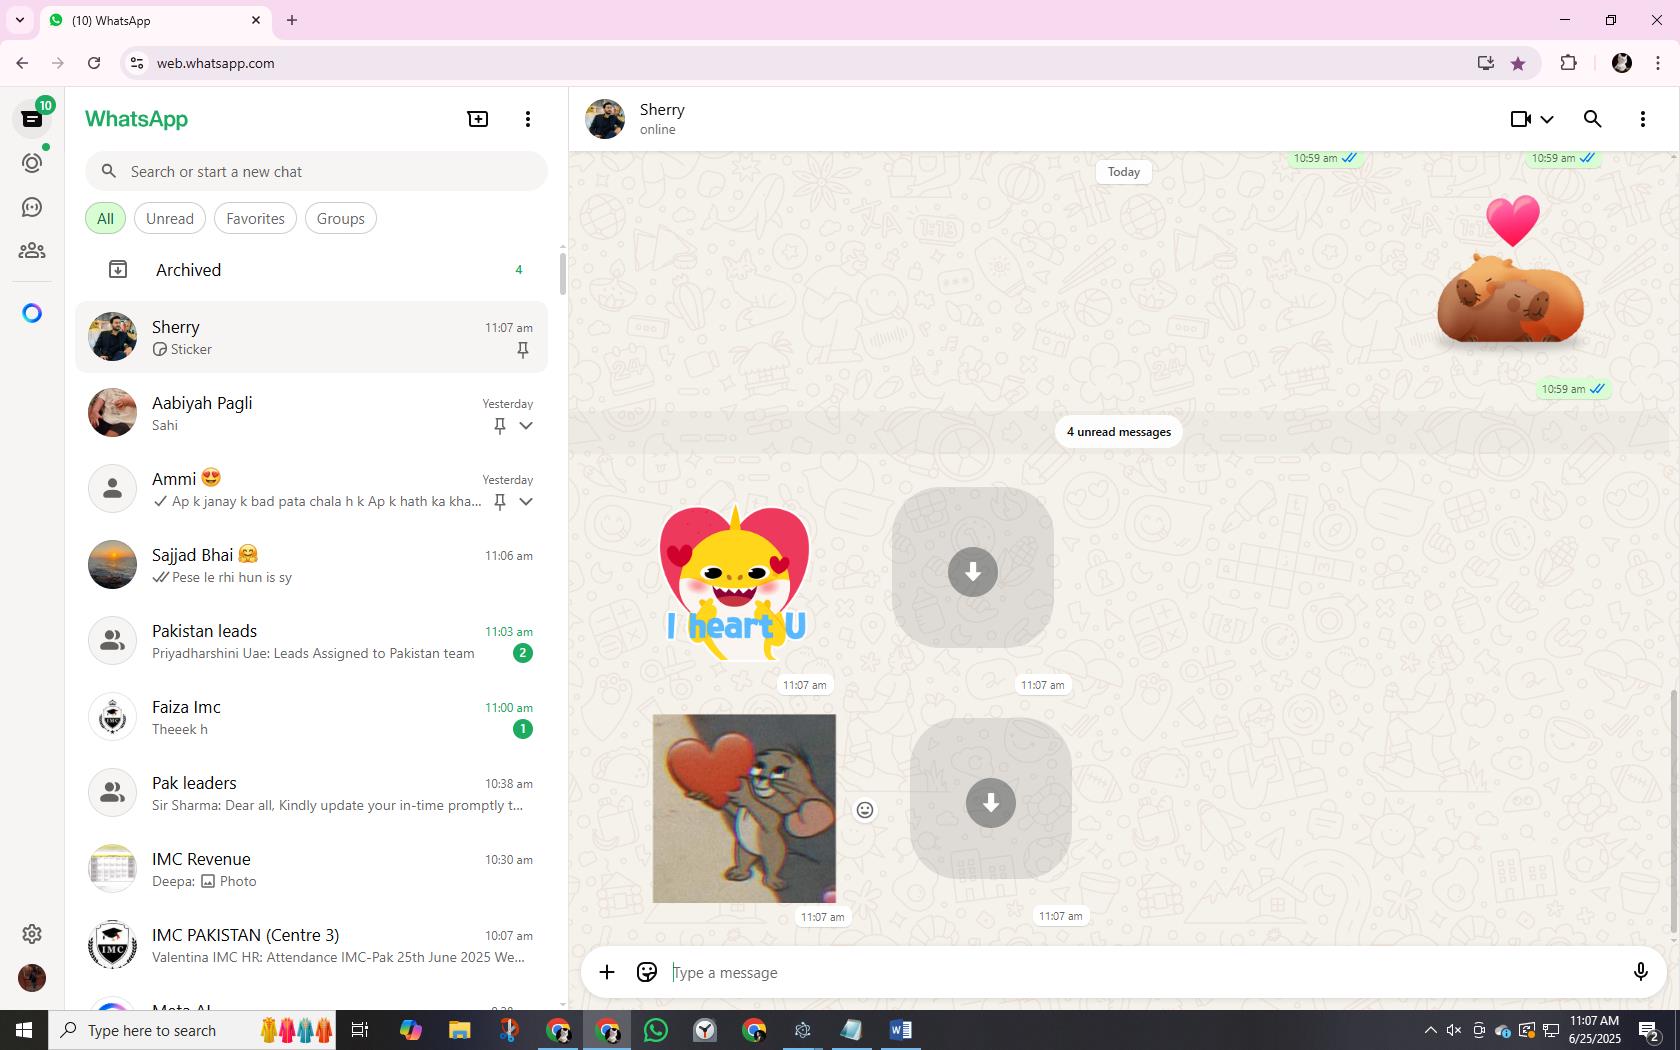Open Windows Start menu

[x=24, y=1030]
